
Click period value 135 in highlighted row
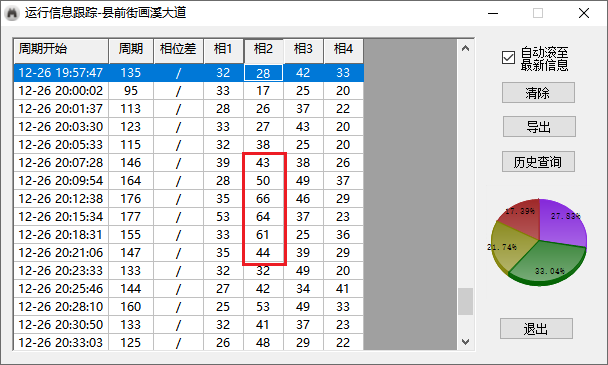(x=131, y=73)
